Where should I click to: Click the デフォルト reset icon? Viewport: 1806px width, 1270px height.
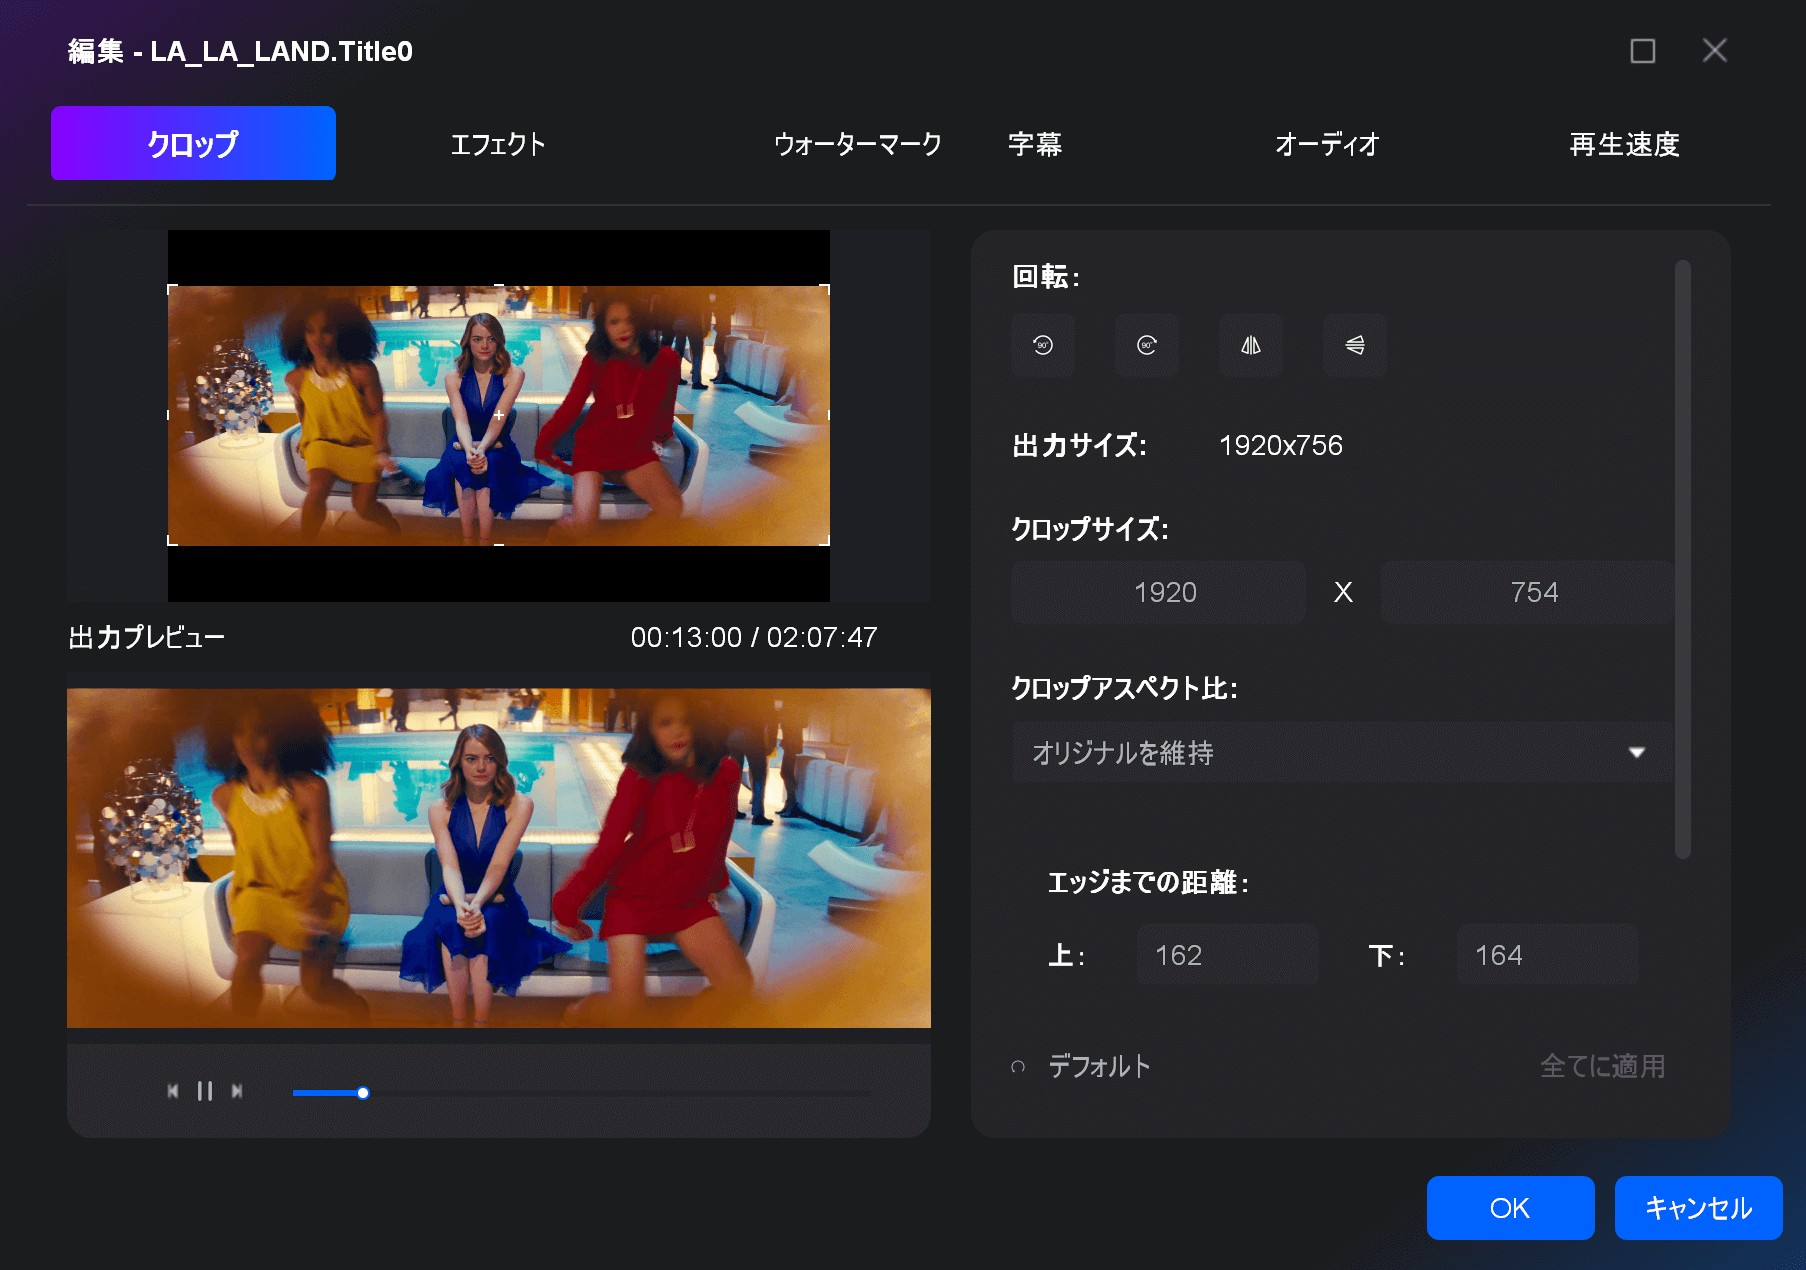[x=1018, y=1066]
